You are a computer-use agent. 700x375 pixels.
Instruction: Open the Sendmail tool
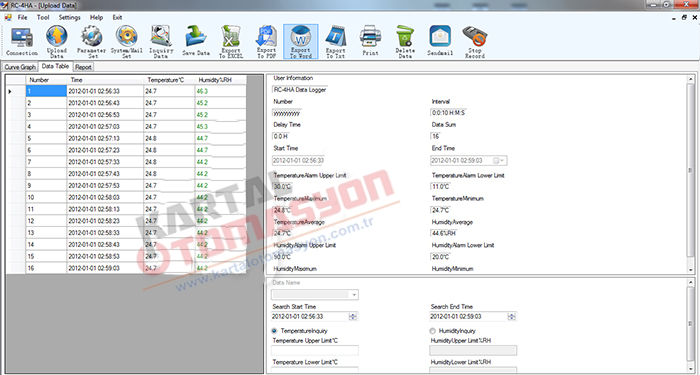(440, 41)
